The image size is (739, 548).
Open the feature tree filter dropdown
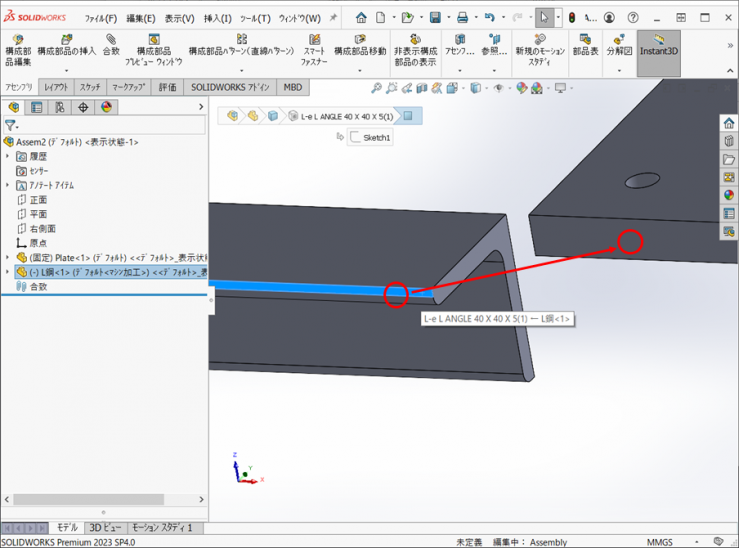(x=11, y=126)
